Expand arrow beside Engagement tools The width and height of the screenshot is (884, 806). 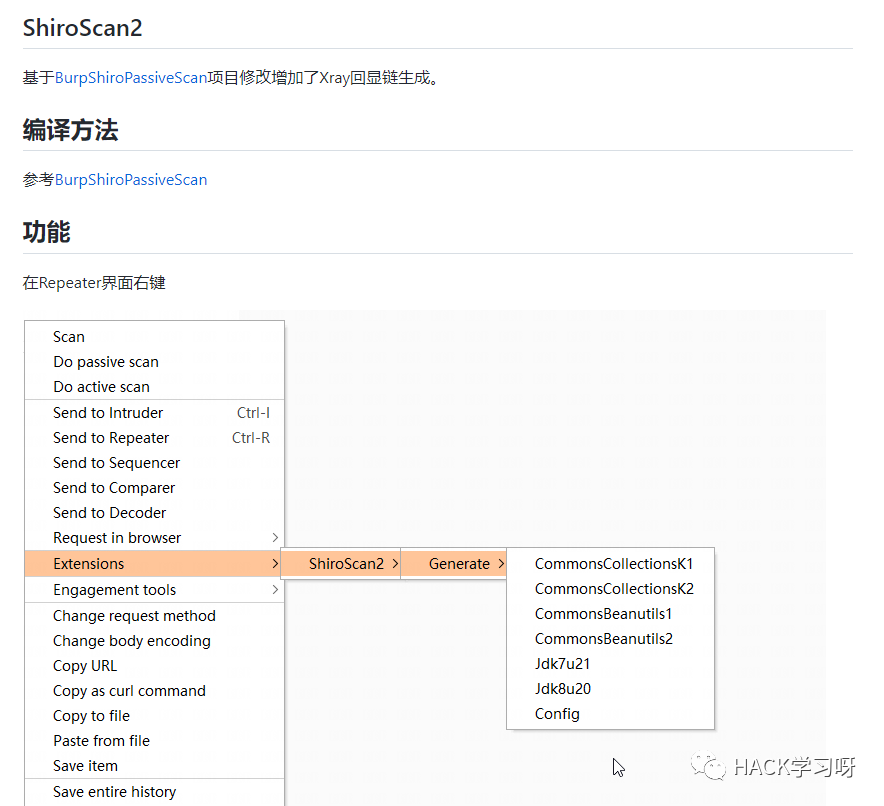pyautogui.click(x=275, y=590)
